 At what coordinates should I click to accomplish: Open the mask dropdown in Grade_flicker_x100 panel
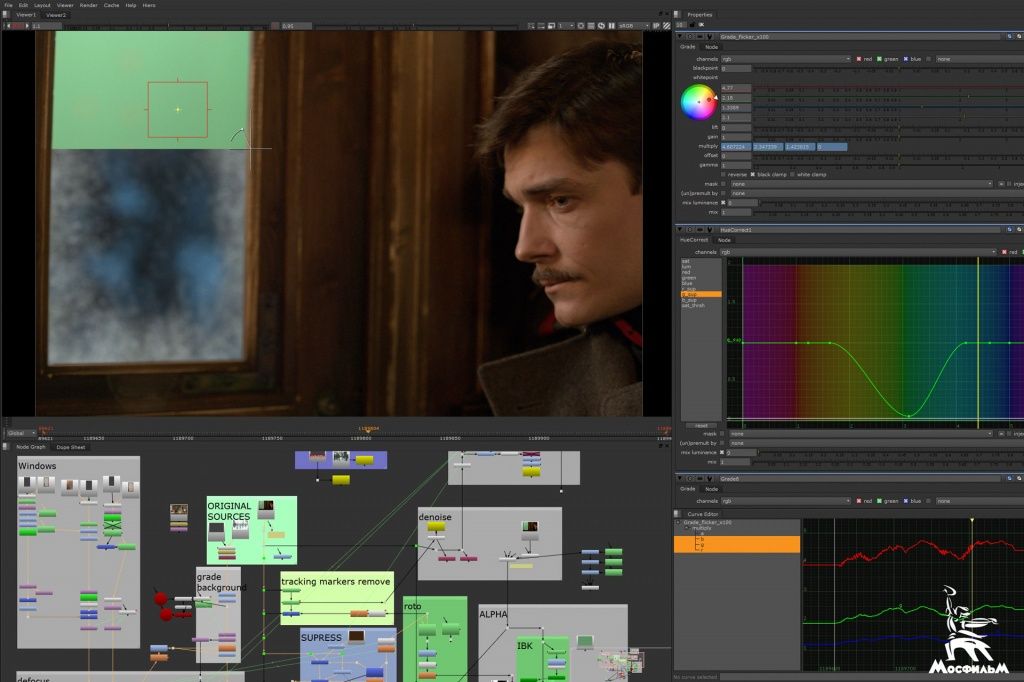[861, 184]
